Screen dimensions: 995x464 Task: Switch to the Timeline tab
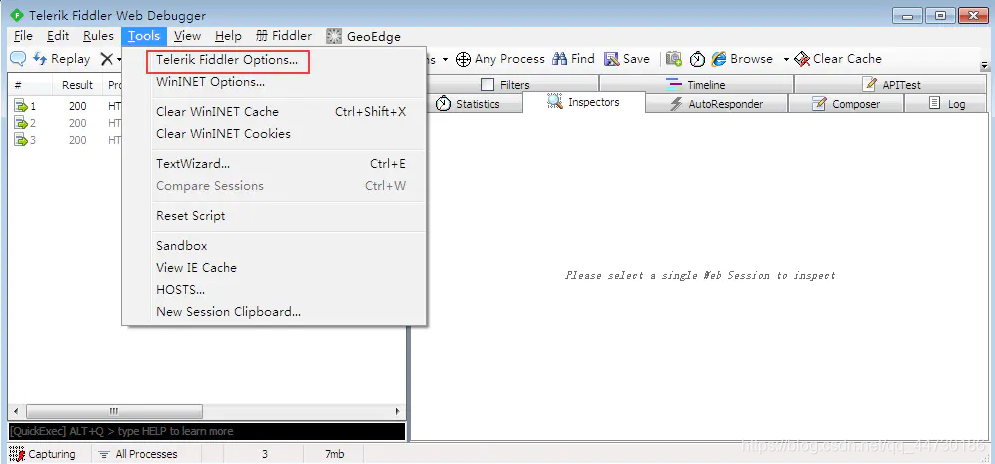pyautogui.click(x=696, y=84)
